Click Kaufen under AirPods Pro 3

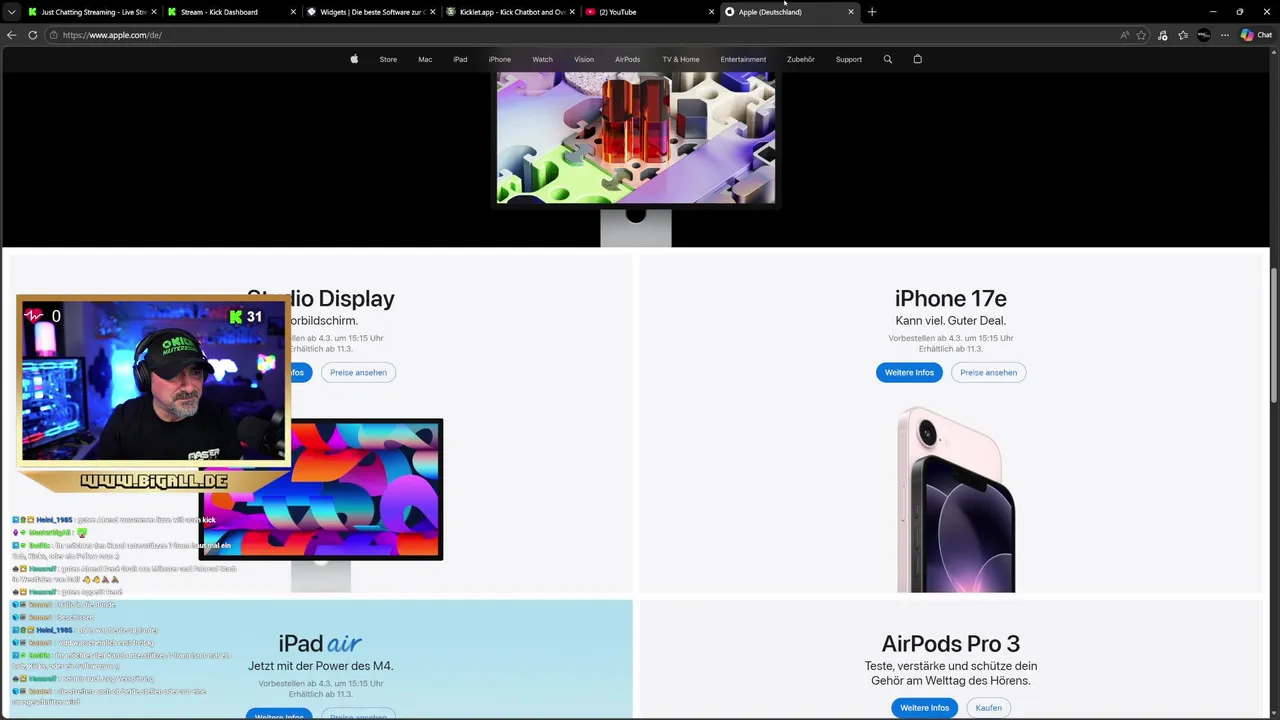point(988,708)
